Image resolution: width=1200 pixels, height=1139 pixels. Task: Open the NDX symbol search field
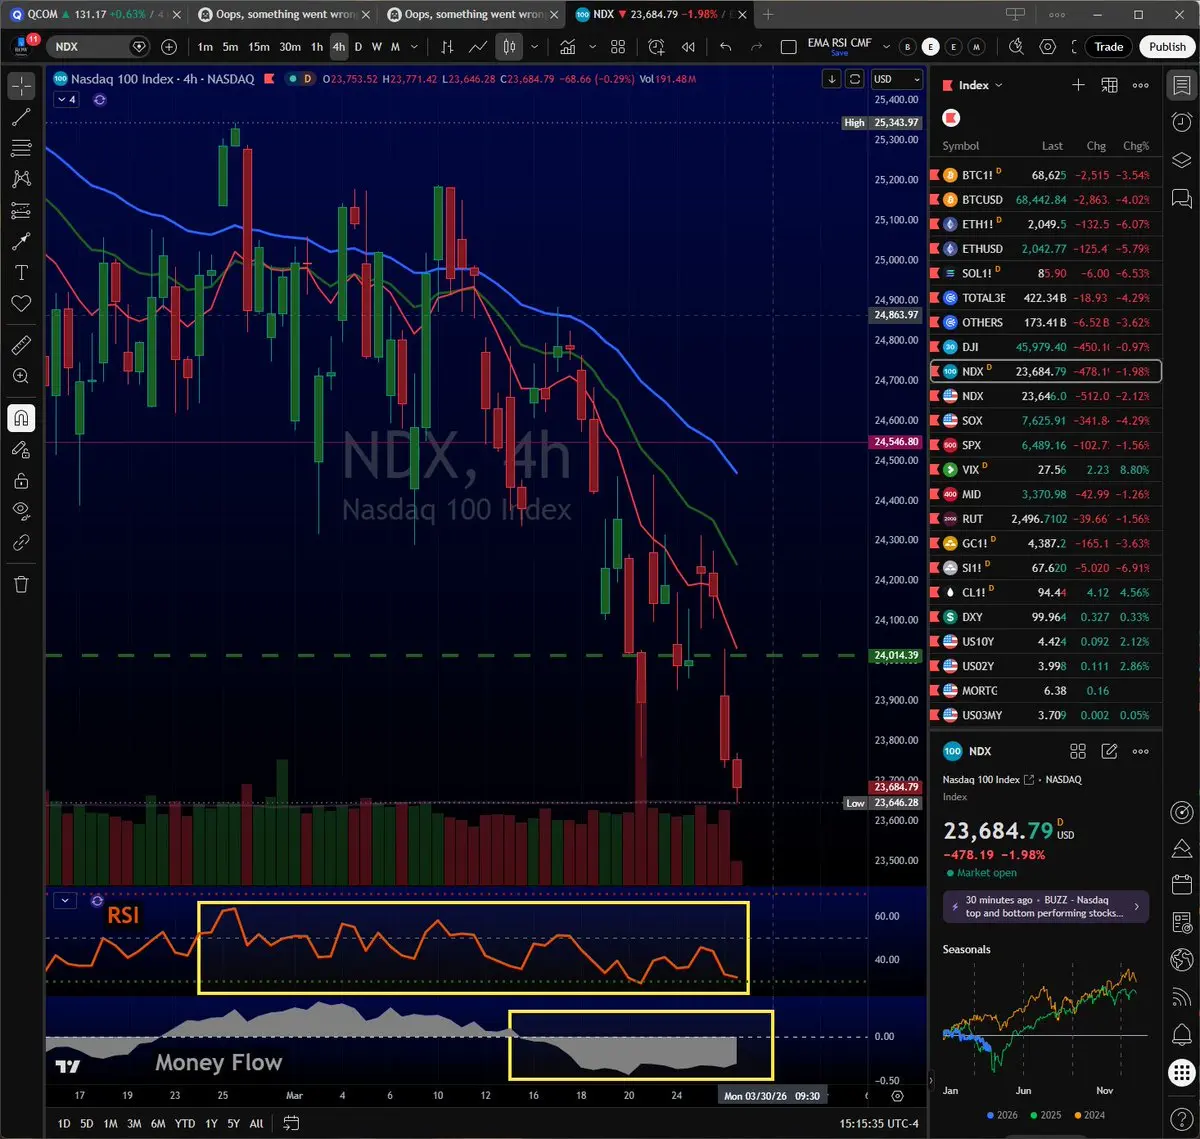coord(98,47)
